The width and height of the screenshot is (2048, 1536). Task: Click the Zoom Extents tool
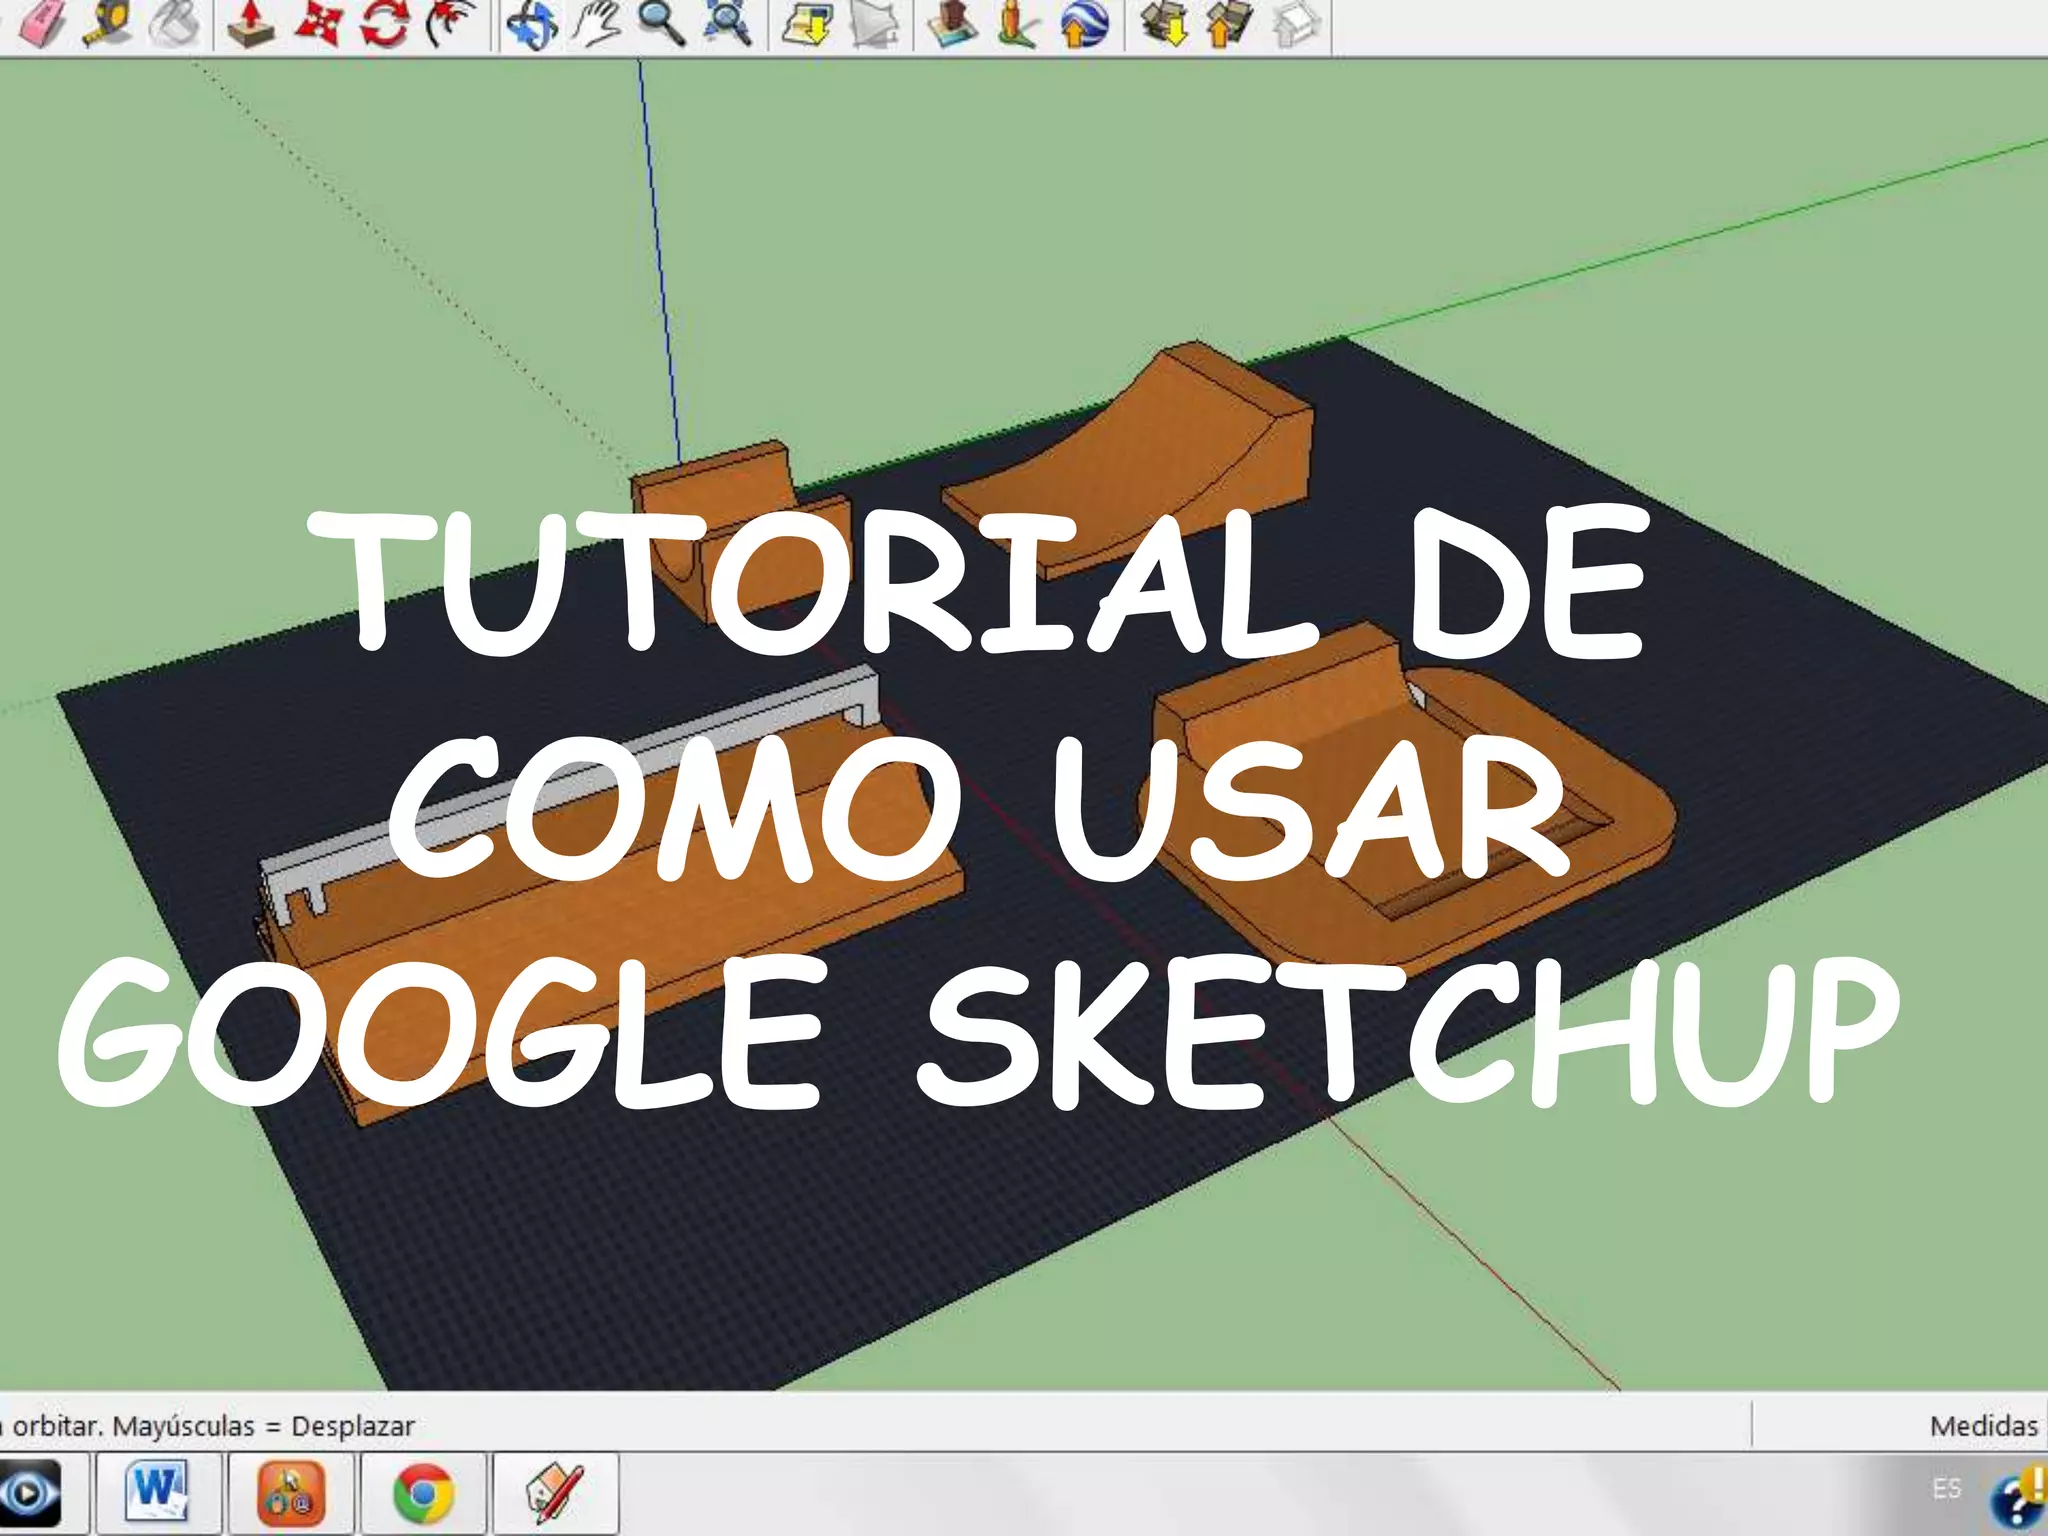click(727, 22)
